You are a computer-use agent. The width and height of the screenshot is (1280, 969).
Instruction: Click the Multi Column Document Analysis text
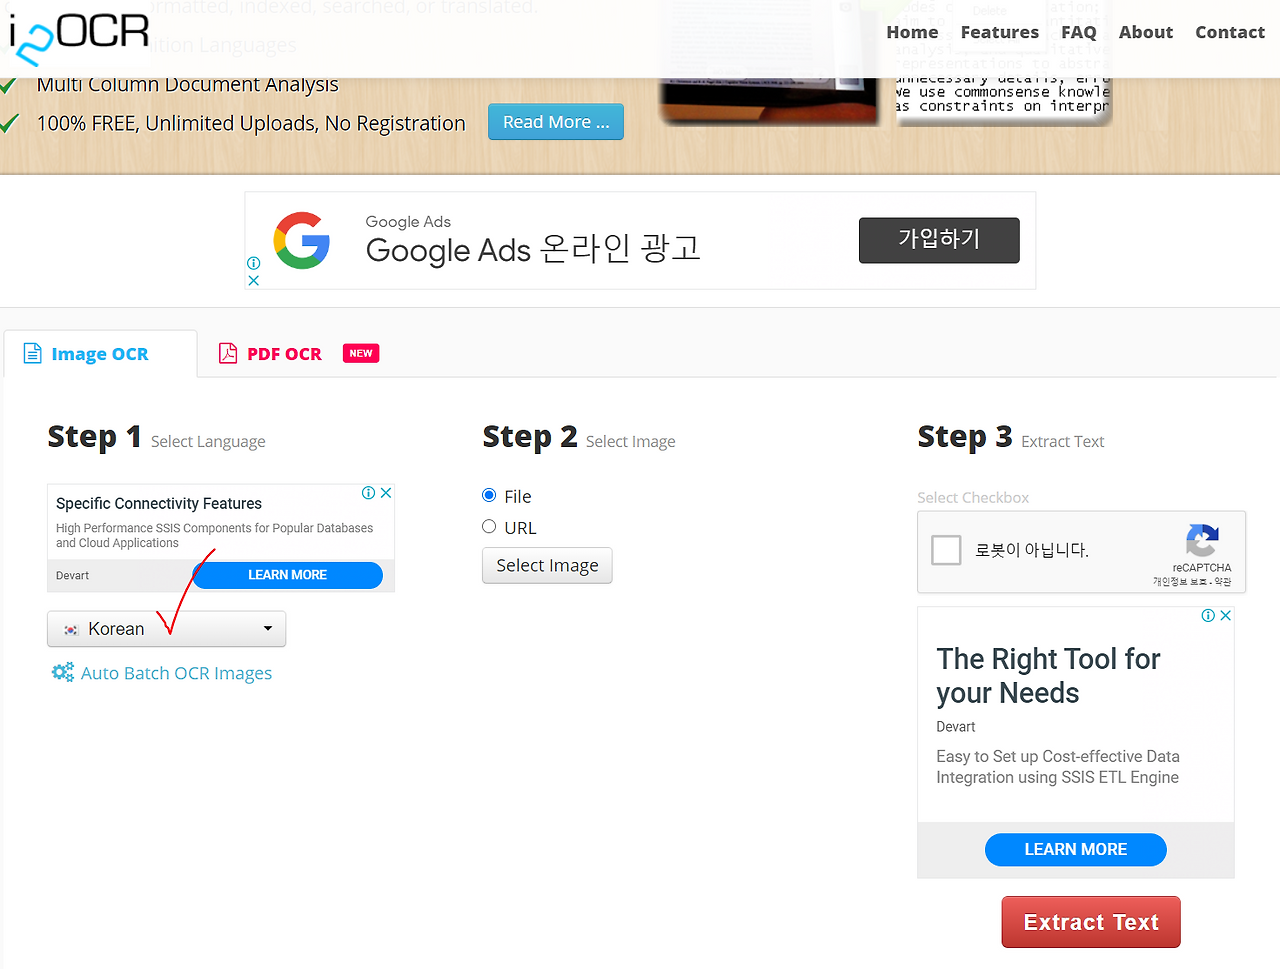(x=187, y=85)
